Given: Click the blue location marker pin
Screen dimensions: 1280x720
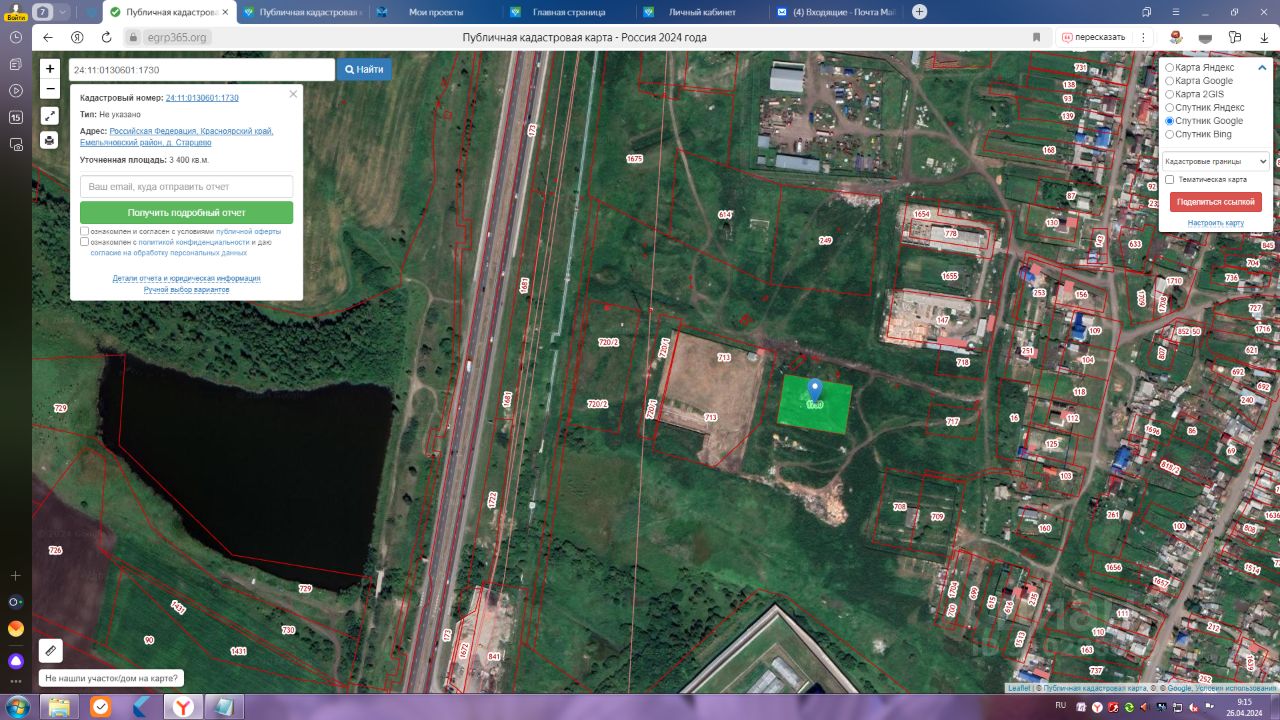Looking at the screenshot, I should tap(815, 390).
